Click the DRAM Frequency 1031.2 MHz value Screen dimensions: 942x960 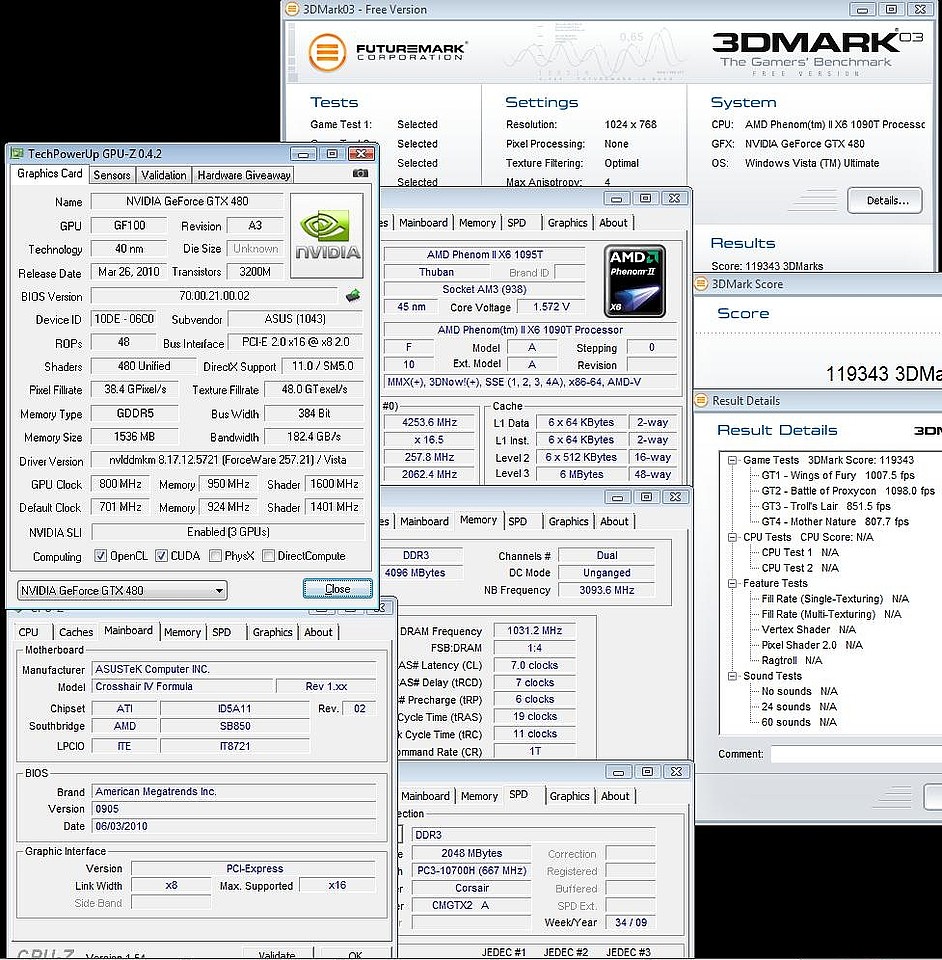coord(534,631)
